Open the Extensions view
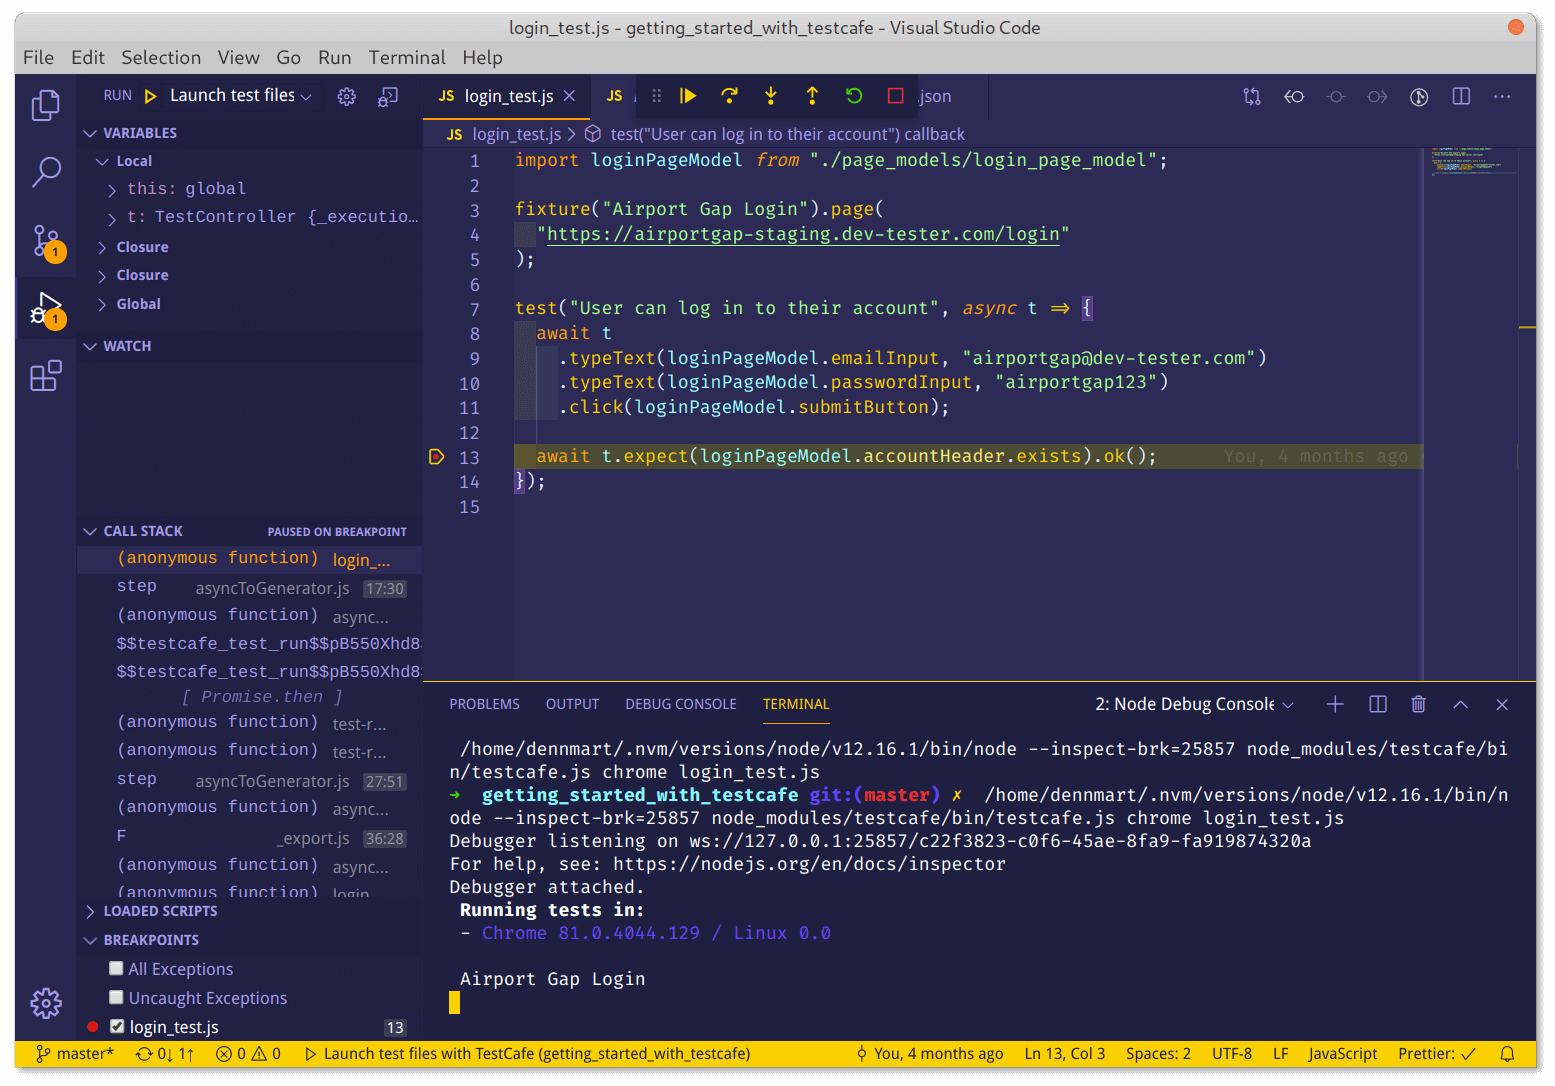Screen dimensions: 1555x1086 coord(46,376)
